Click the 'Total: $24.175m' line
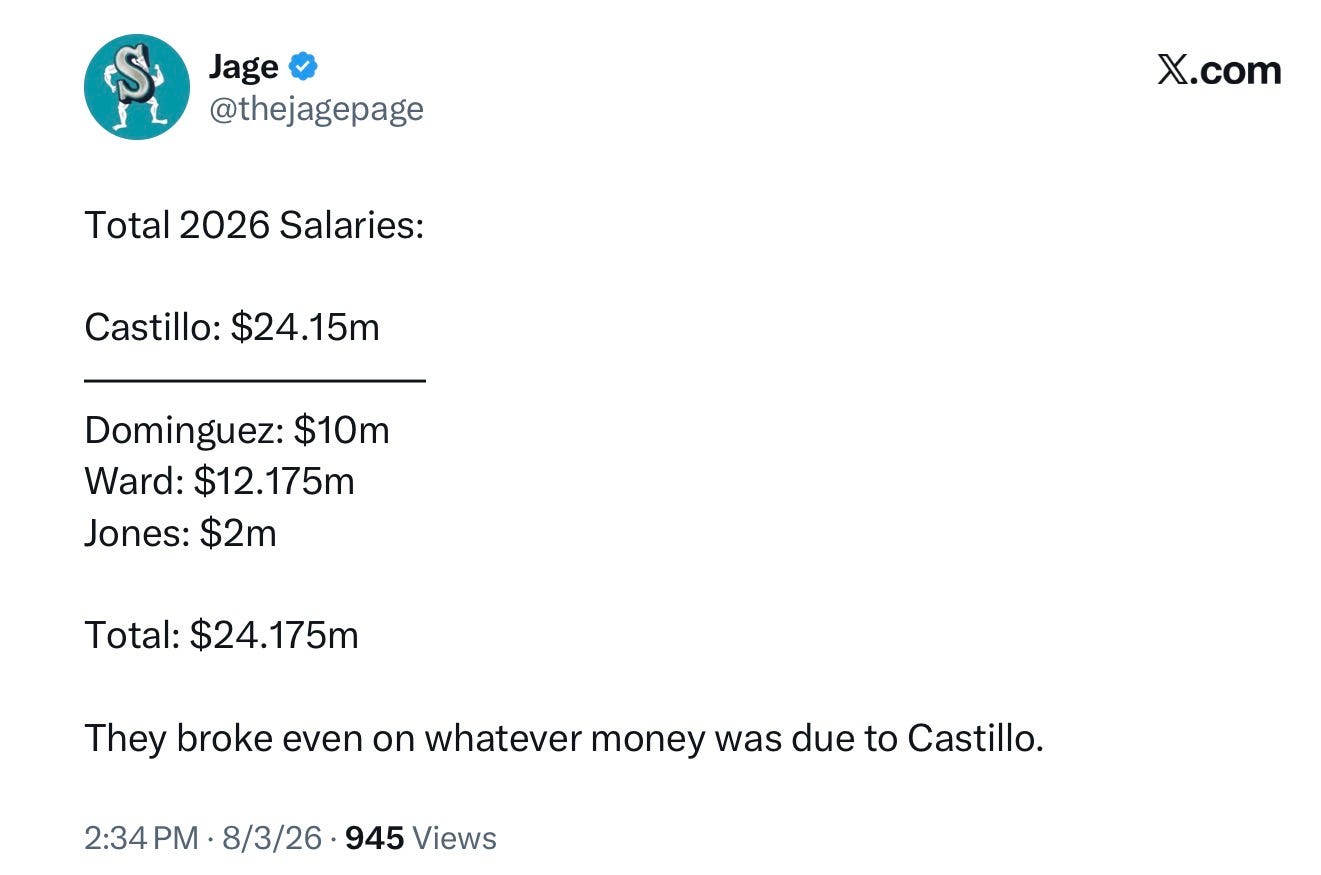The width and height of the screenshot is (1321, 875). [x=221, y=635]
